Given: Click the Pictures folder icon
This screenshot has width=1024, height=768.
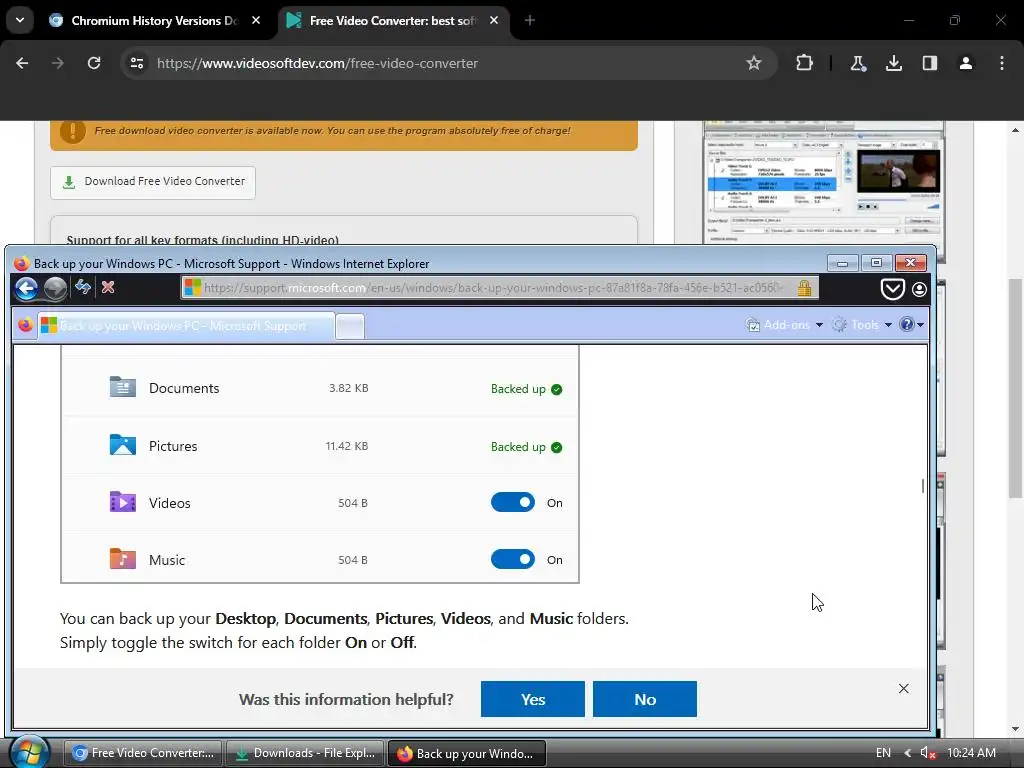Looking at the screenshot, I should 123,445.
